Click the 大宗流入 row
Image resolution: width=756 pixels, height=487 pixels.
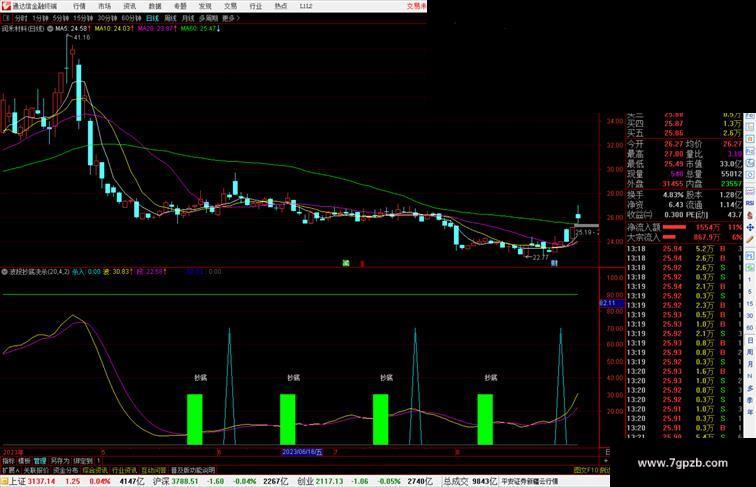[684, 237]
